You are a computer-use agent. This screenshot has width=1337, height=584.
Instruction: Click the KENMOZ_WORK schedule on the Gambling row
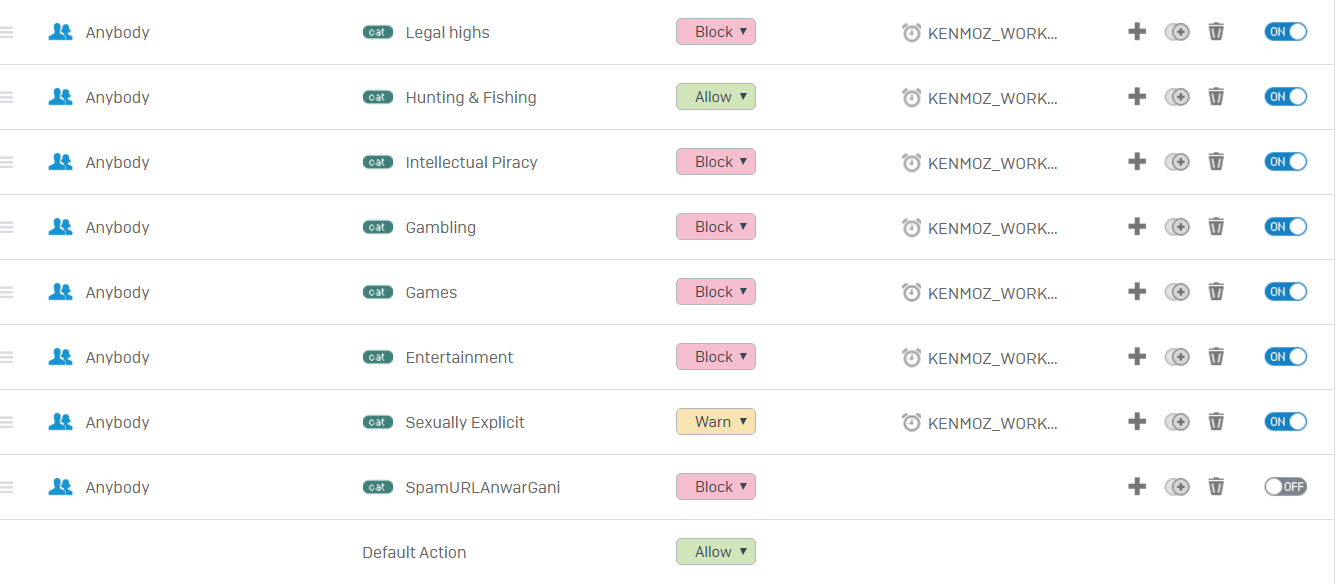[992, 228]
